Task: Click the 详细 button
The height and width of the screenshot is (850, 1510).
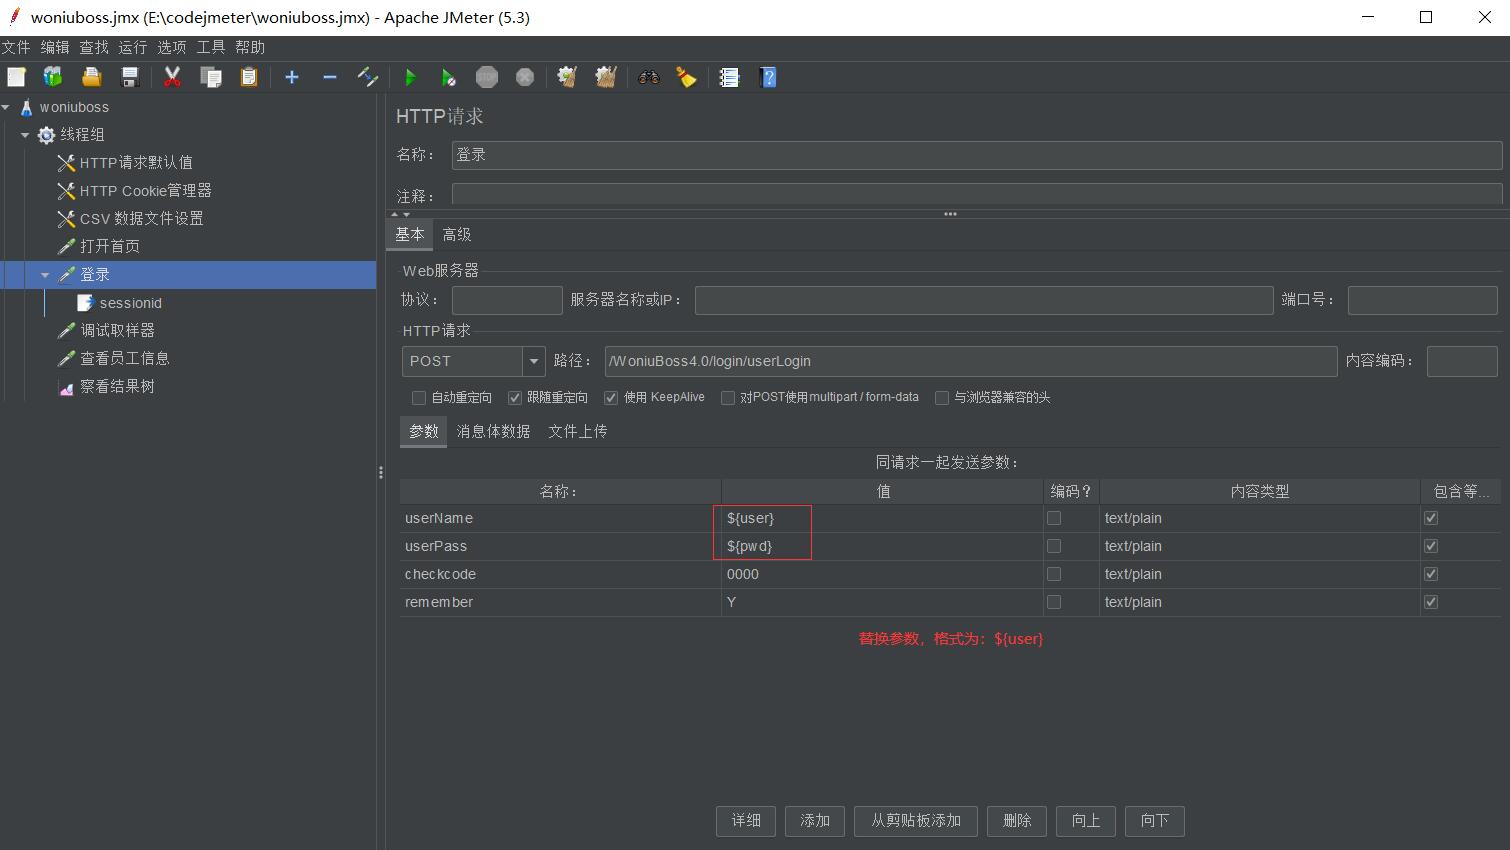Action: (x=746, y=821)
